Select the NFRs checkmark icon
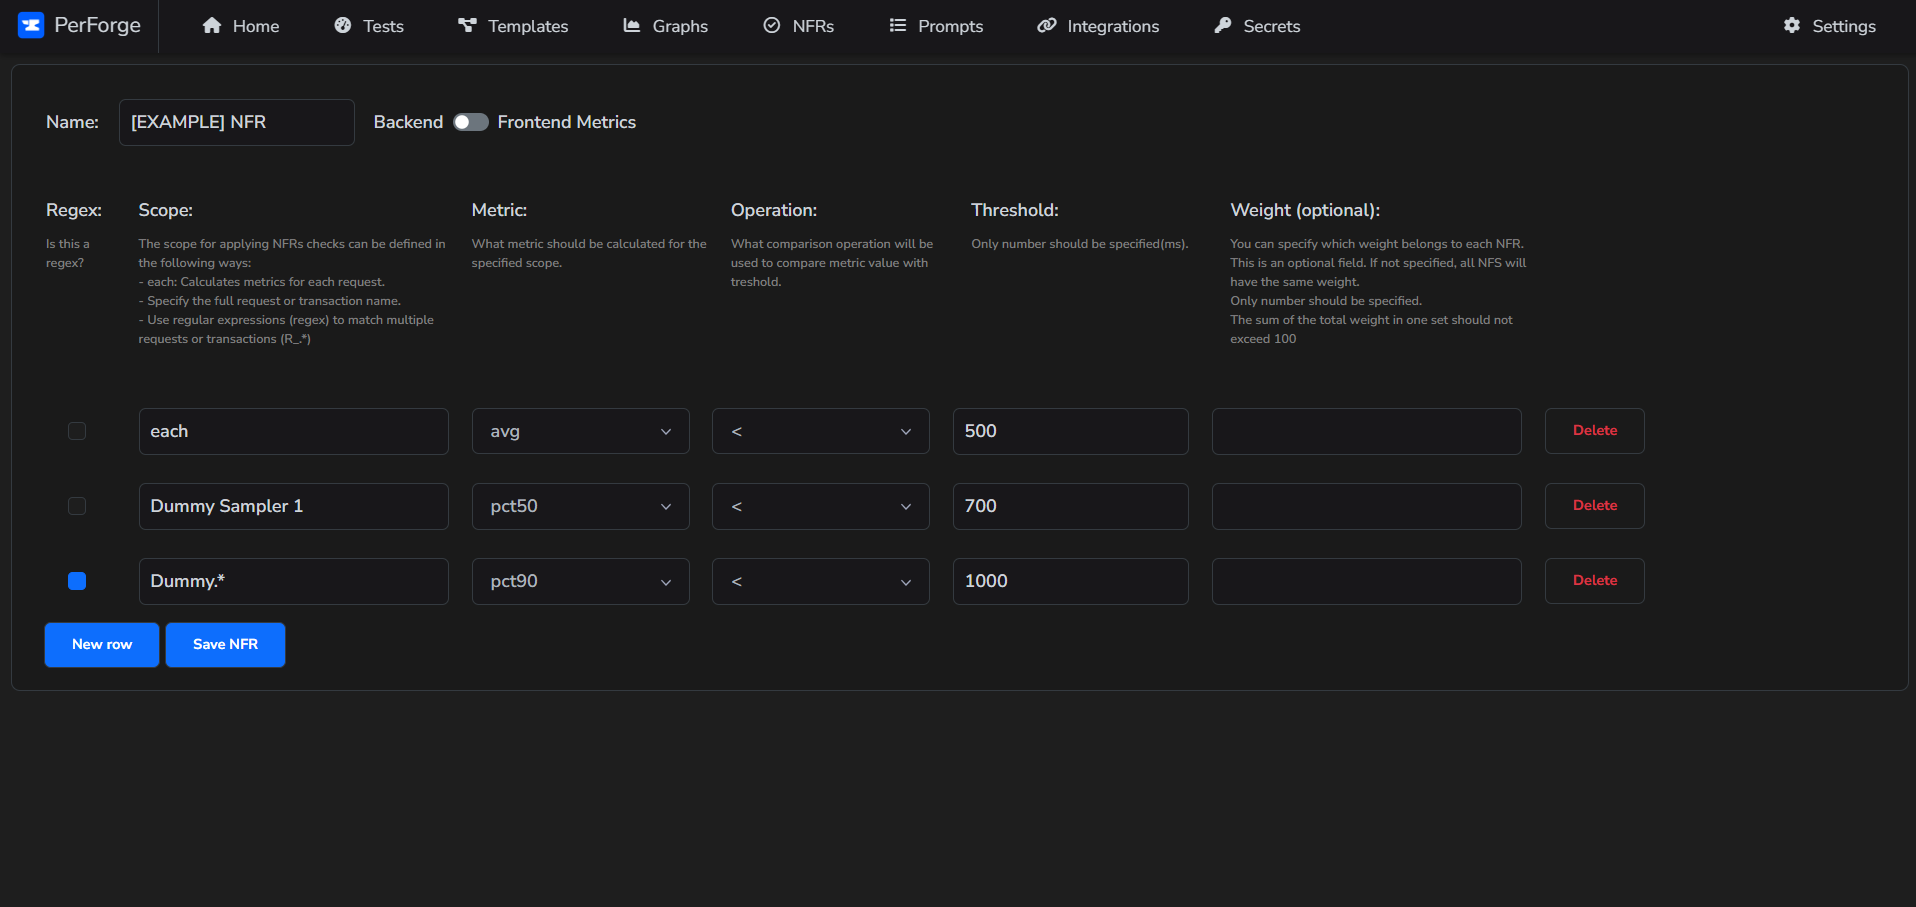1916x907 pixels. pos(771,25)
